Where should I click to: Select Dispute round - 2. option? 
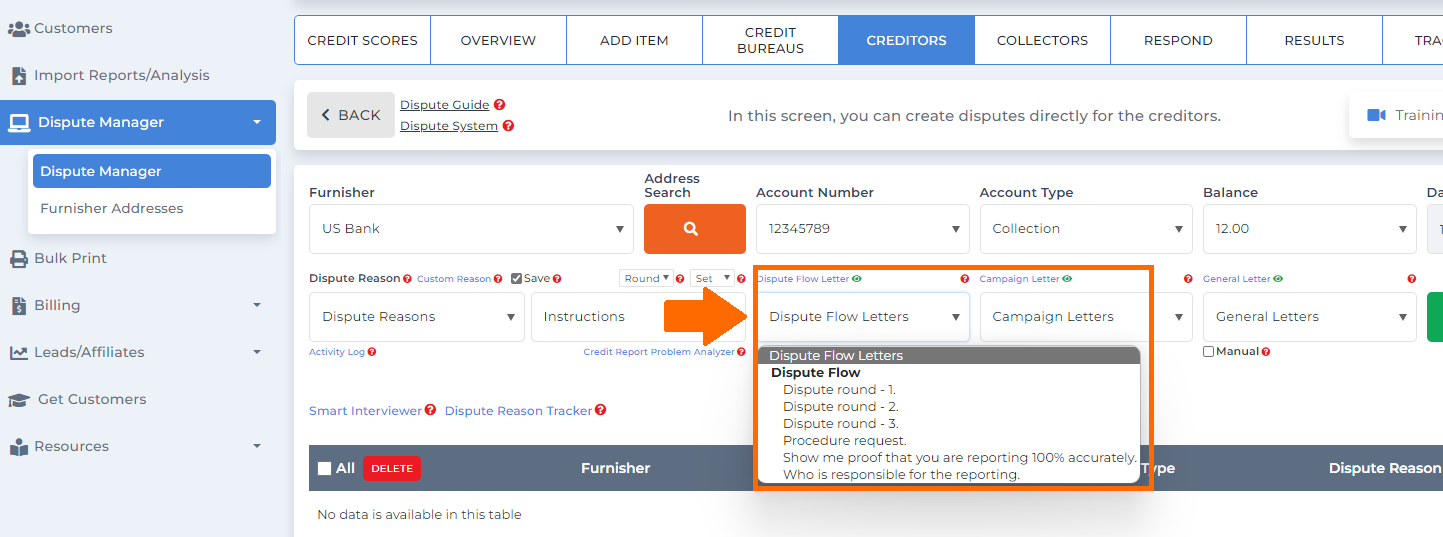pos(948,407)
